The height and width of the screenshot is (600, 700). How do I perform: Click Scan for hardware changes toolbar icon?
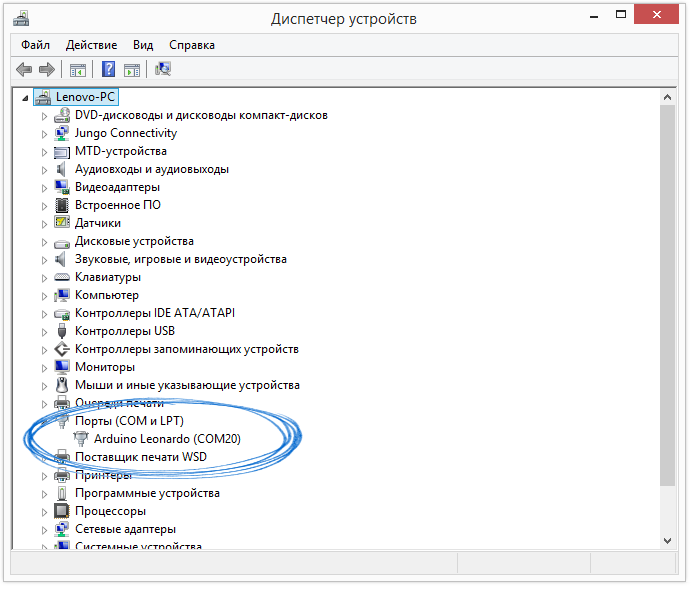(x=163, y=69)
